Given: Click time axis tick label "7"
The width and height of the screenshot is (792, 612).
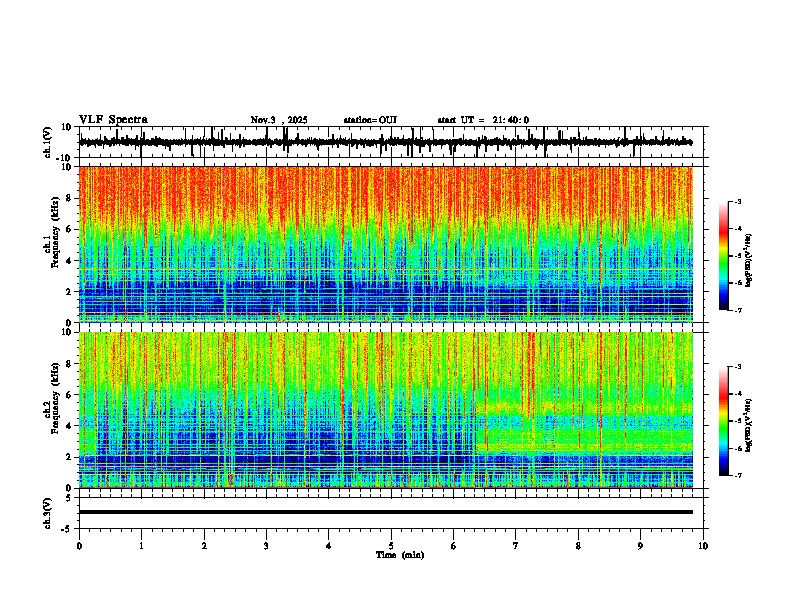Looking at the screenshot, I should [516, 546].
